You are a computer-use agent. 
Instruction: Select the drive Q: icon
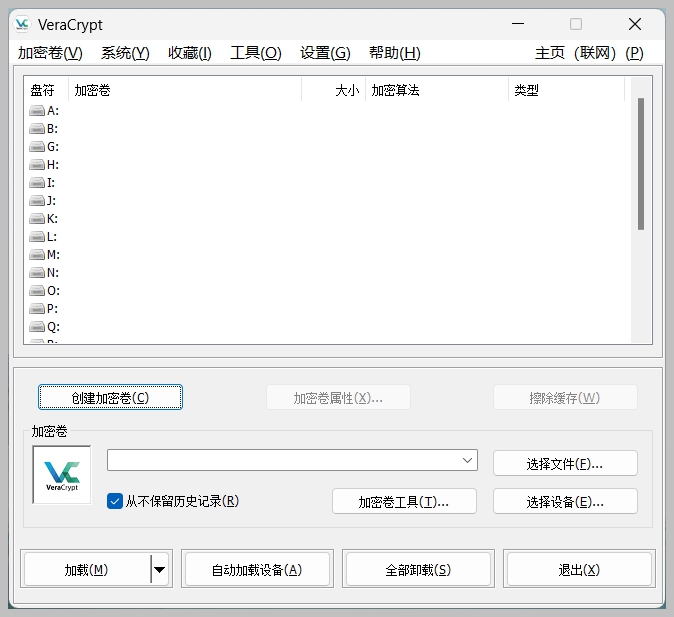pos(37,327)
